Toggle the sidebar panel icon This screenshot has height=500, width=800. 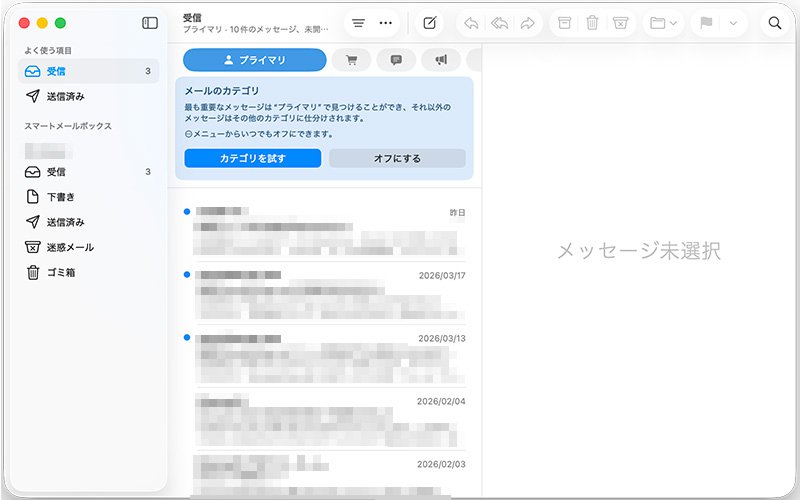tap(149, 23)
